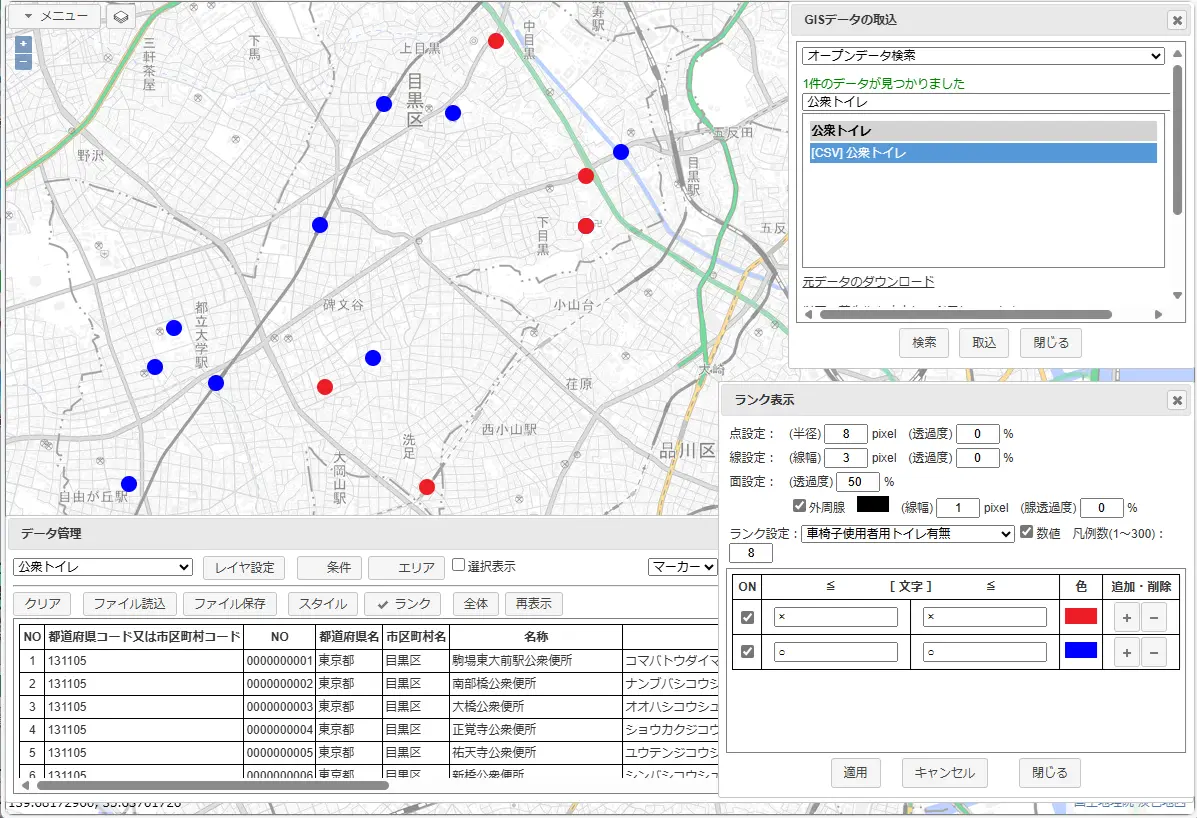1197x818 pixels.
Task: Click the 取込 import button
Action: [x=984, y=342]
